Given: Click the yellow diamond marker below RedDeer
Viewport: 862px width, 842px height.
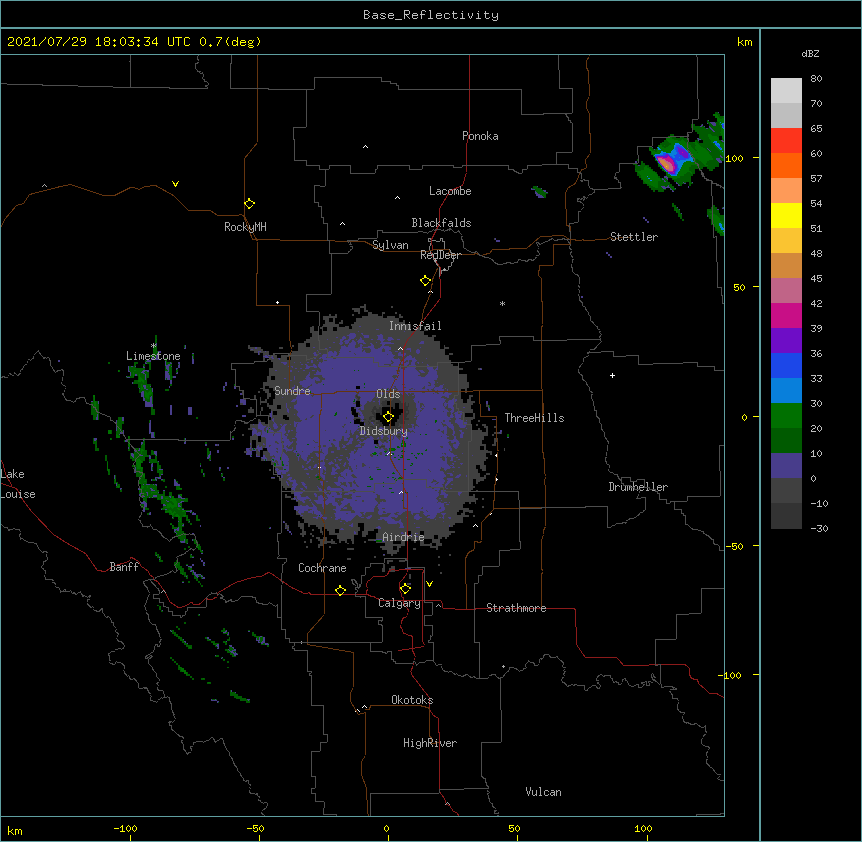Looking at the screenshot, I should coord(425,281).
